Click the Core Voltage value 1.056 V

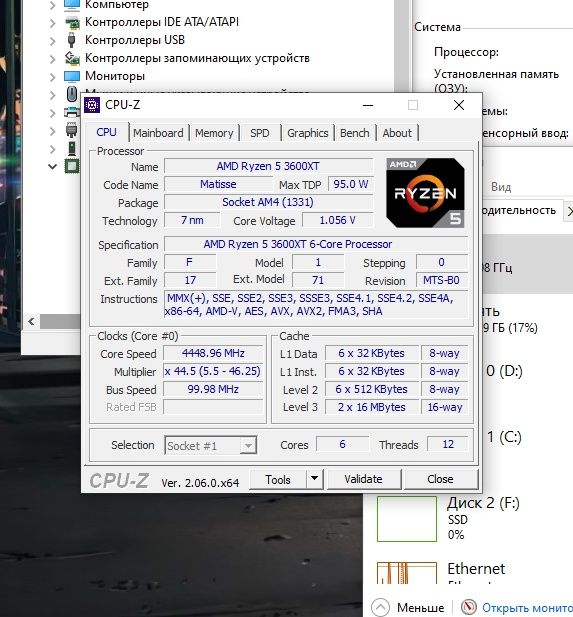pyautogui.click(x=337, y=220)
